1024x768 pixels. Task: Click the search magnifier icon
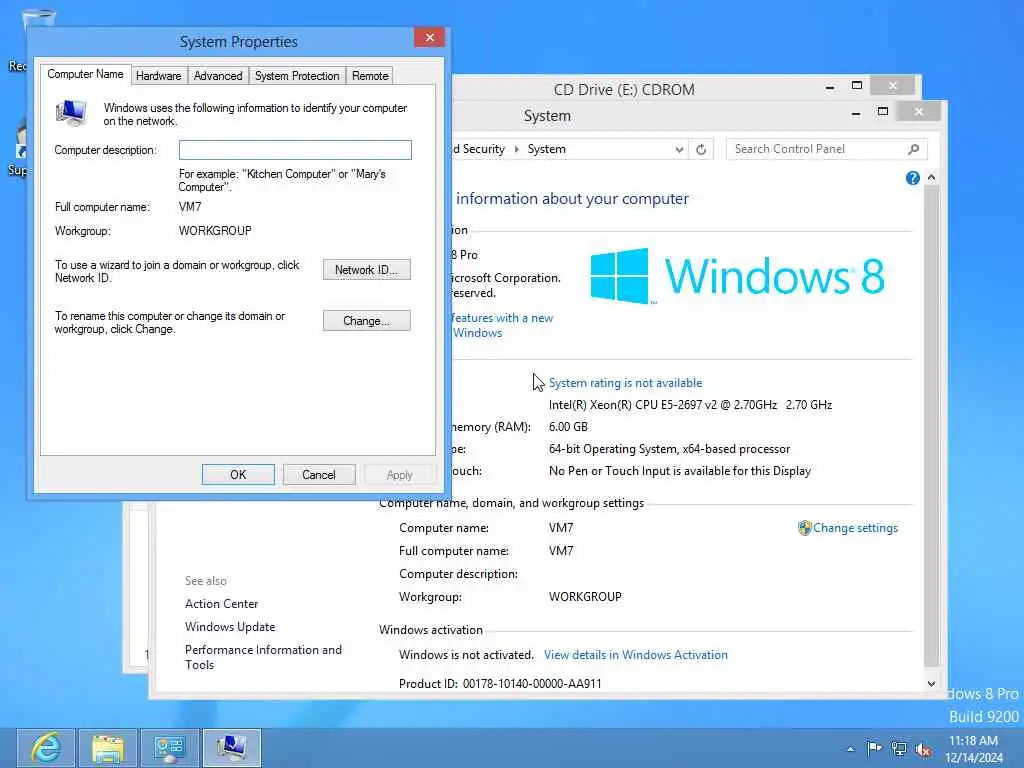tap(914, 150)
